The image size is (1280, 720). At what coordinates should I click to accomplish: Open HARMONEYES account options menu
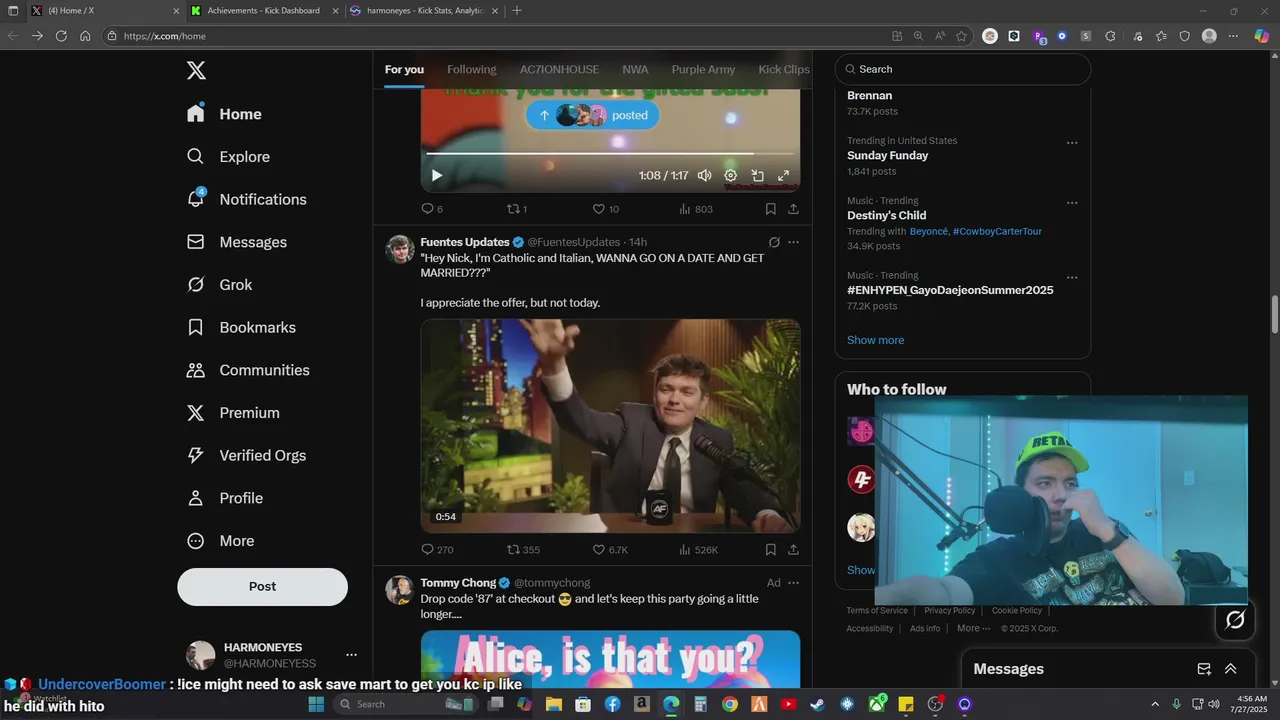click(x=351, y=655)
